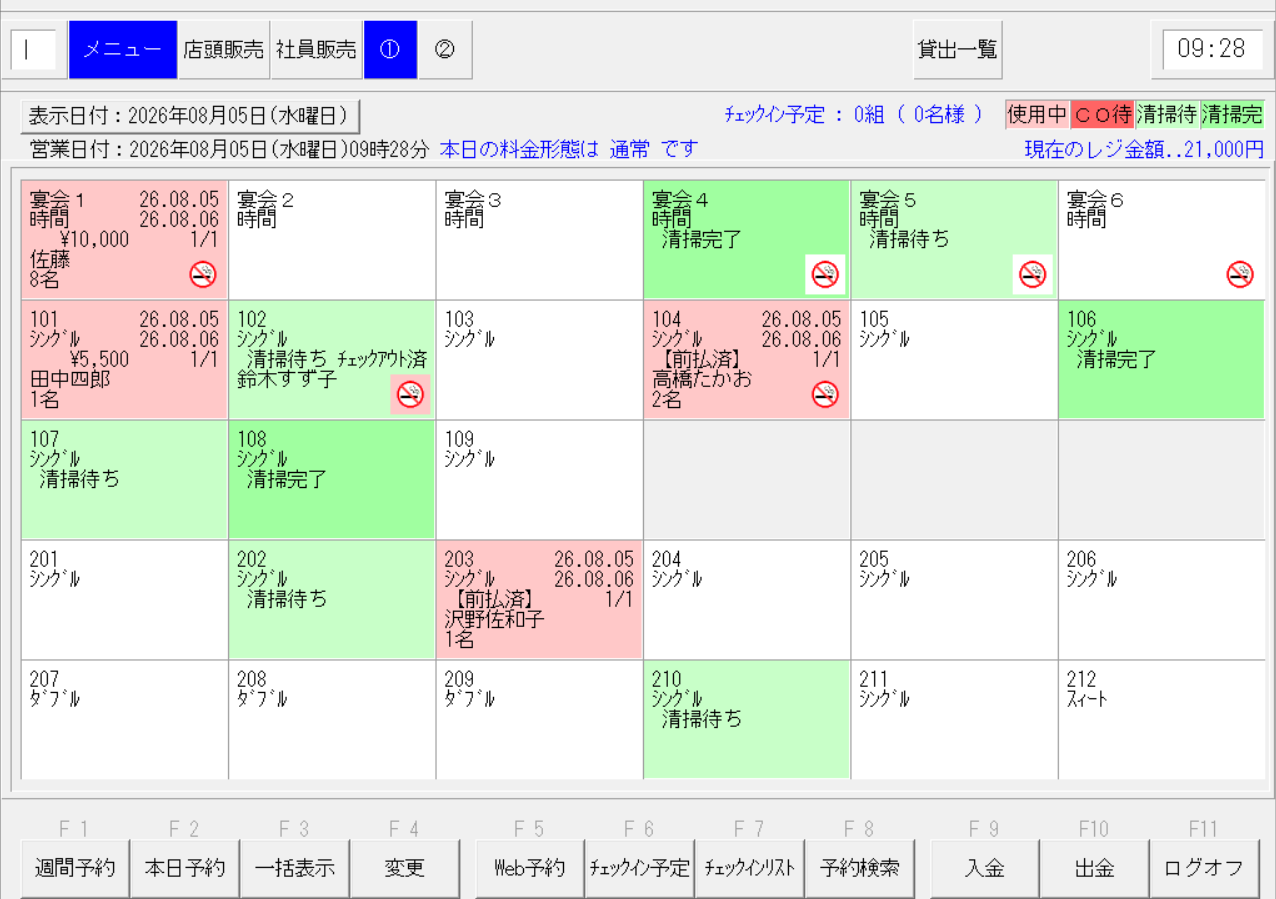Select vacant room 204

(x=747, y=600)
